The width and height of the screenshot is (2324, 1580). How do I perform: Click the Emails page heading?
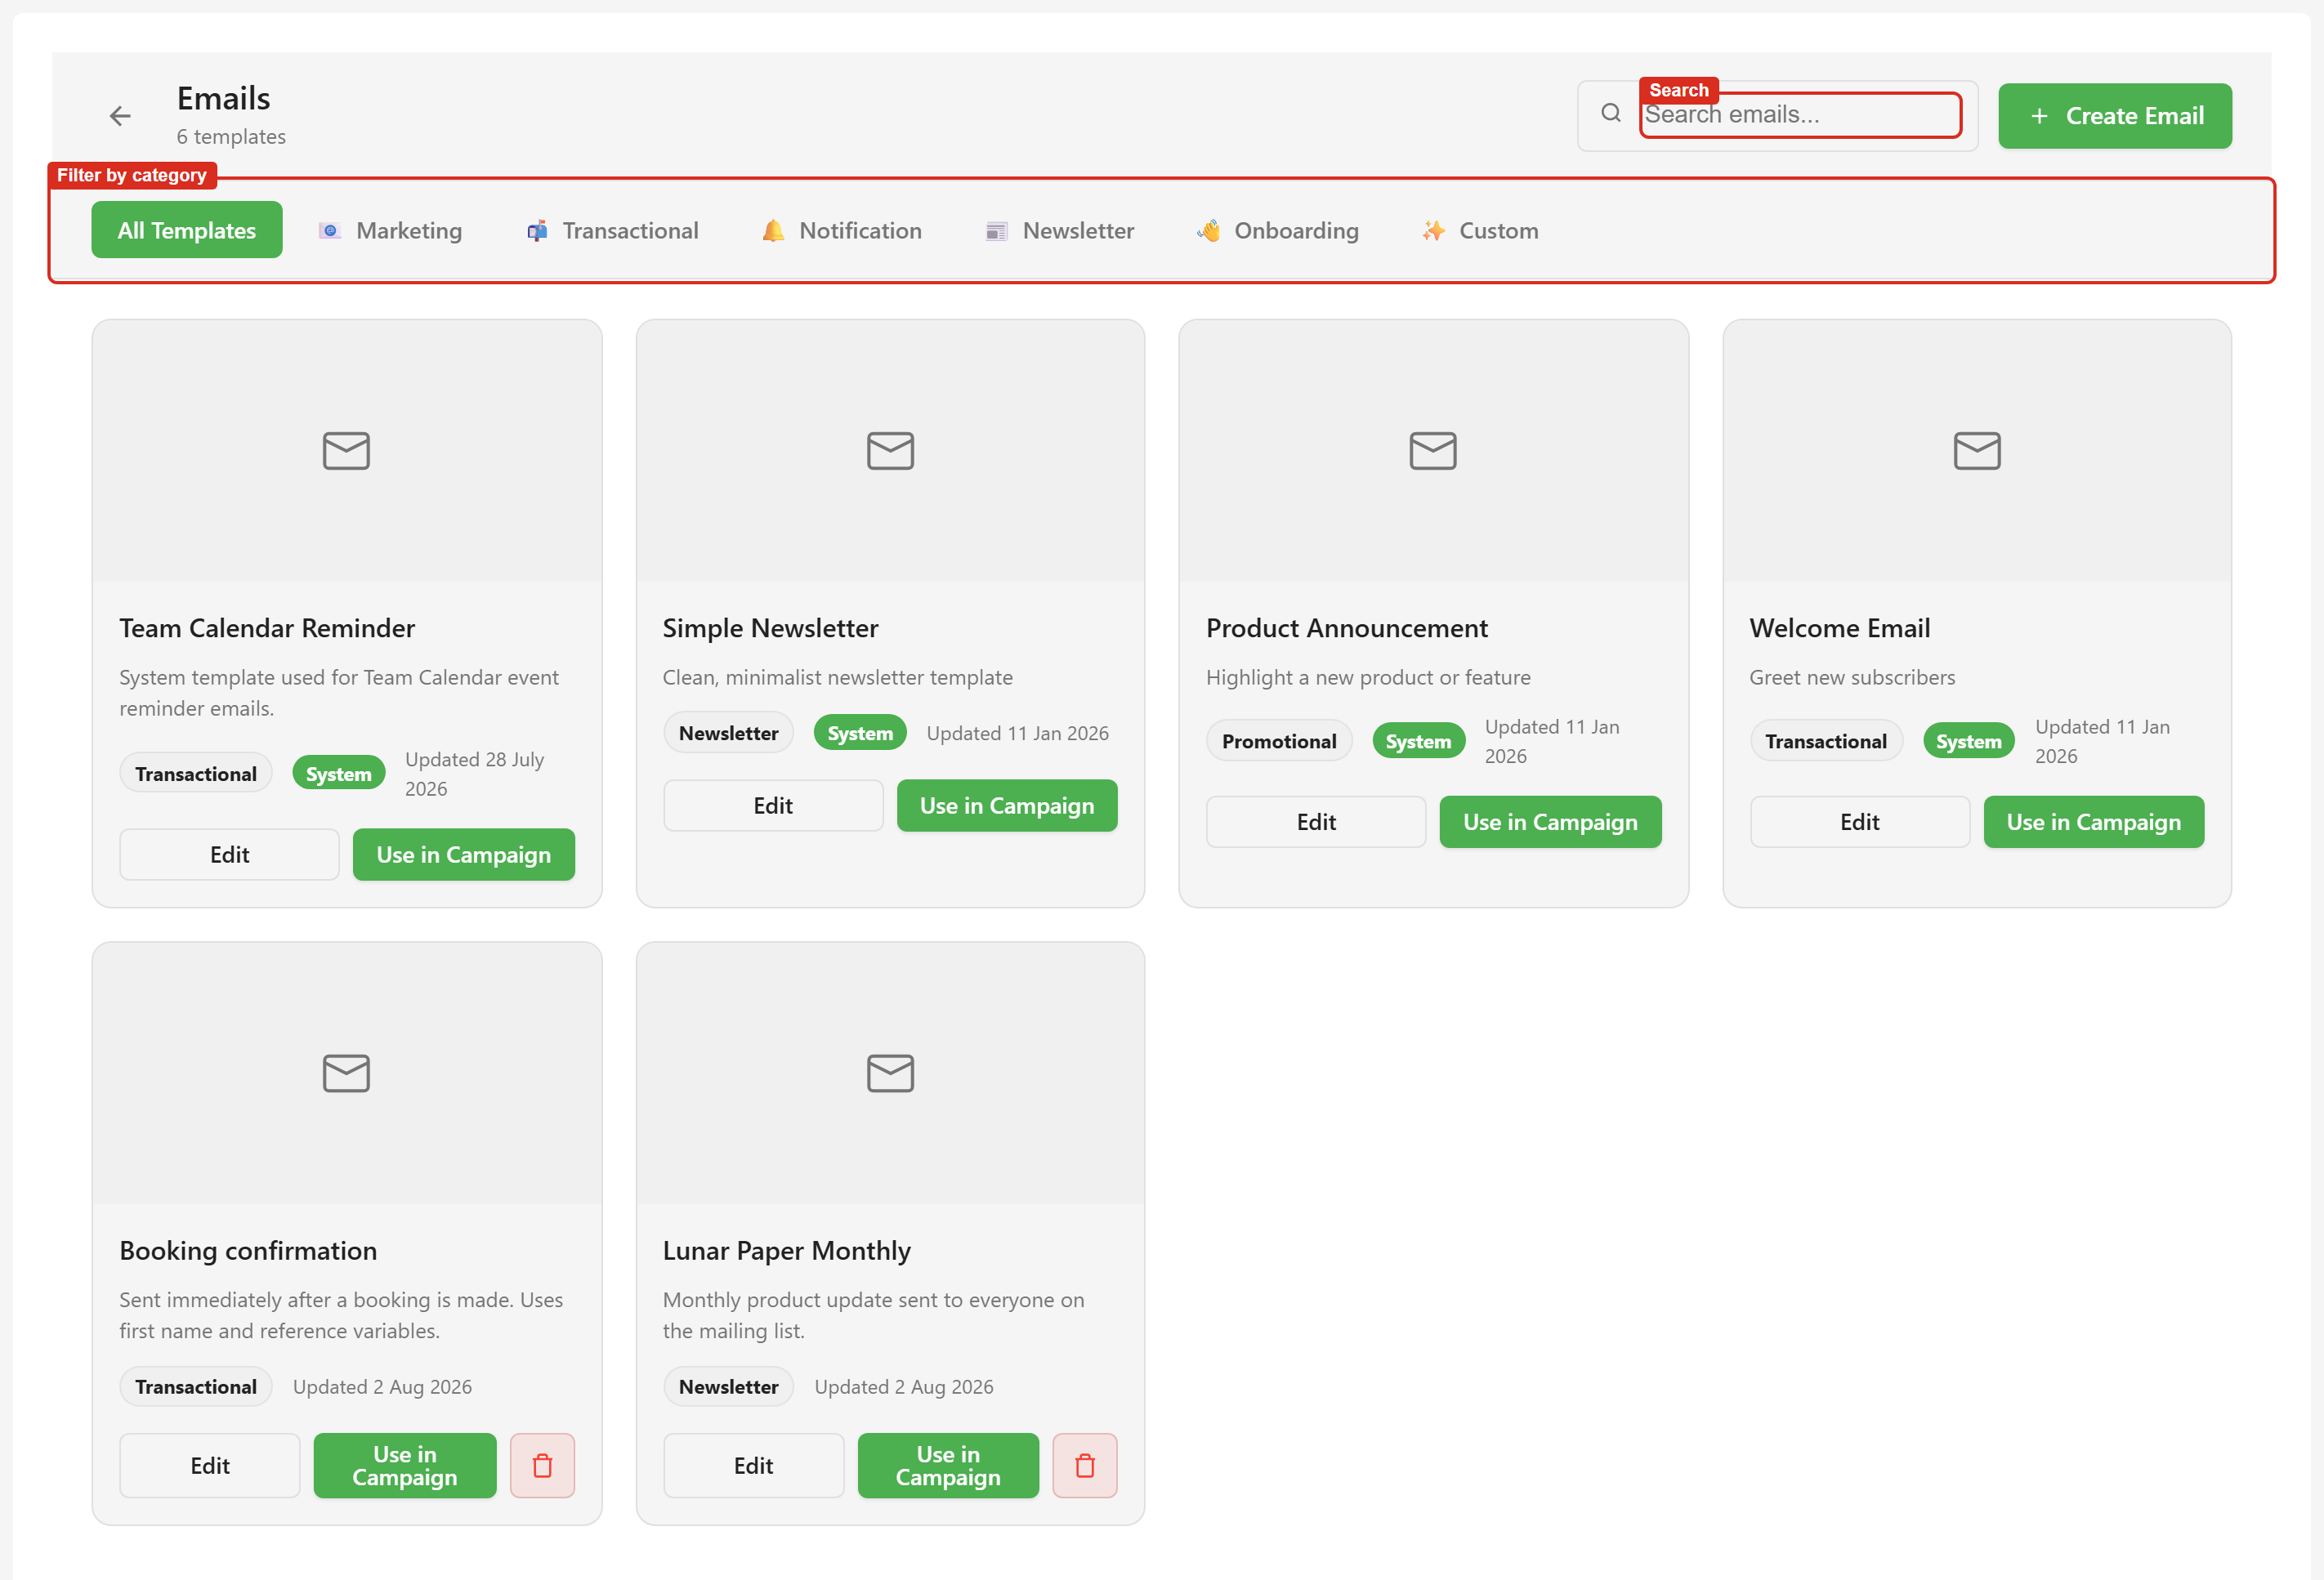[x=224, y=98]
